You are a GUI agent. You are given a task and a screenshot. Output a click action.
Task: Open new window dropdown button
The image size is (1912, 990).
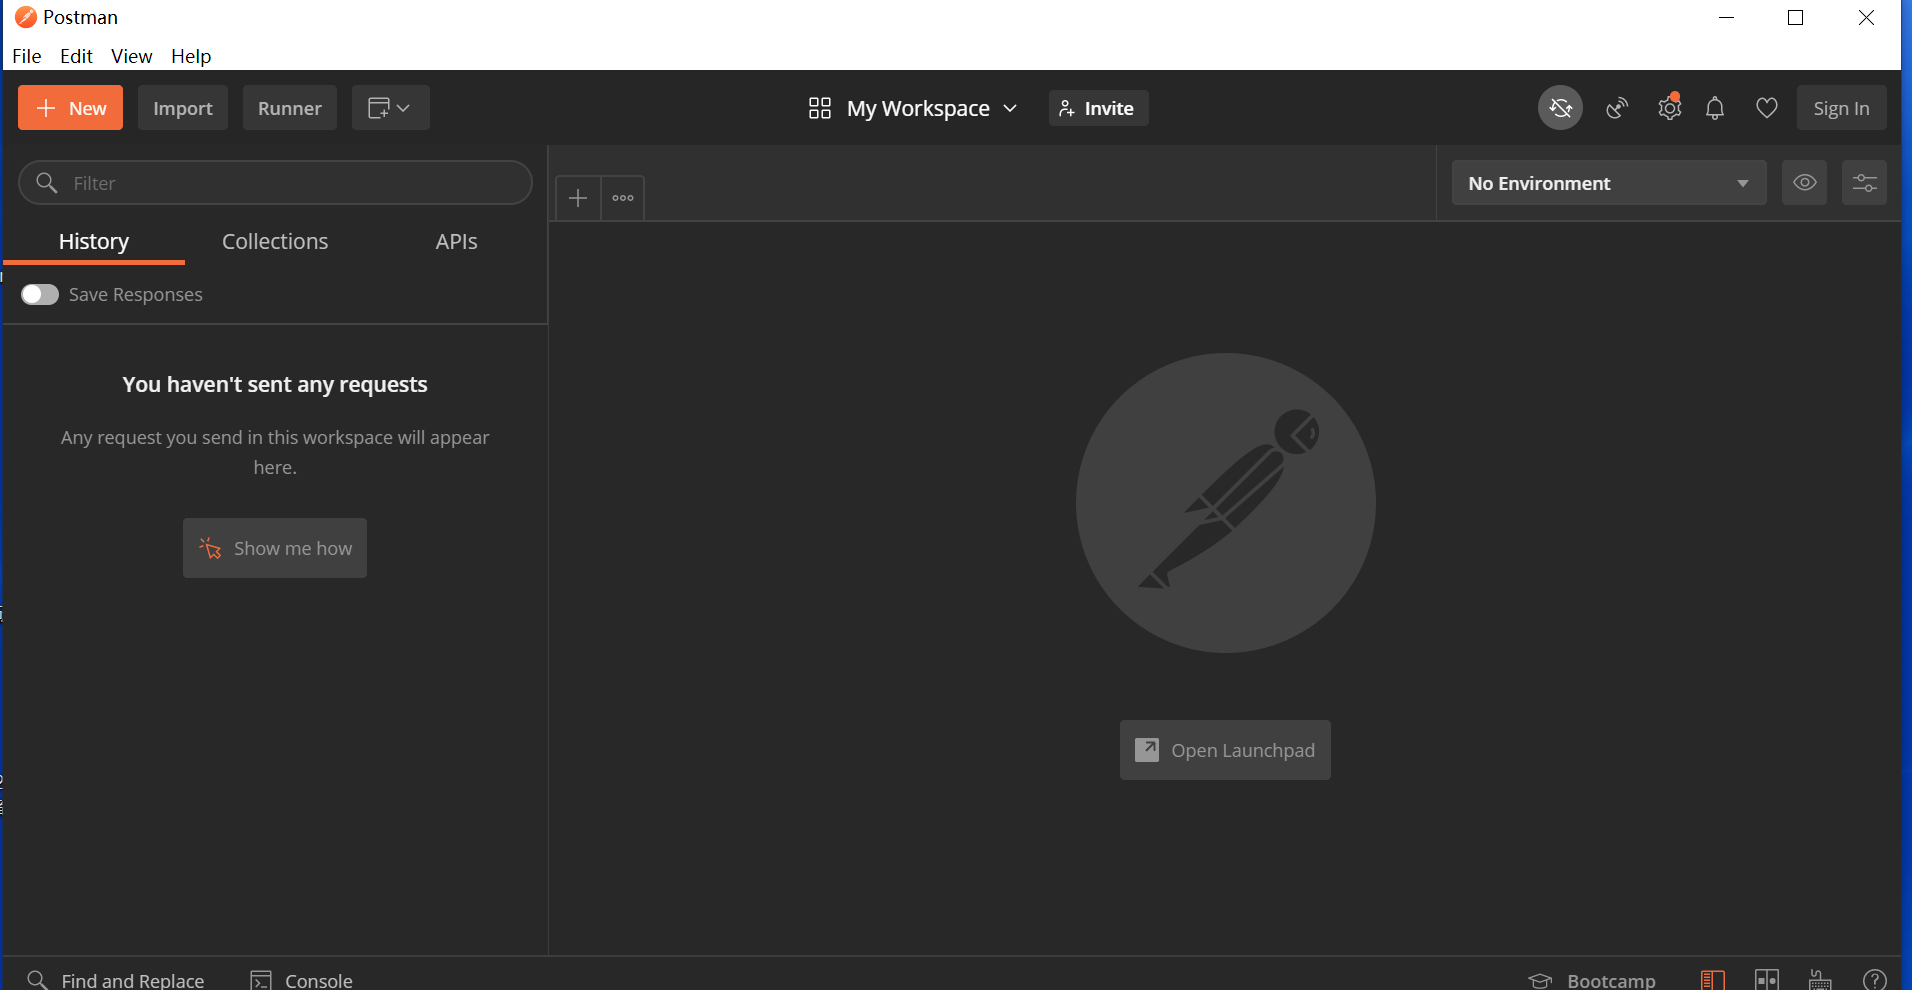pos(390,108)
